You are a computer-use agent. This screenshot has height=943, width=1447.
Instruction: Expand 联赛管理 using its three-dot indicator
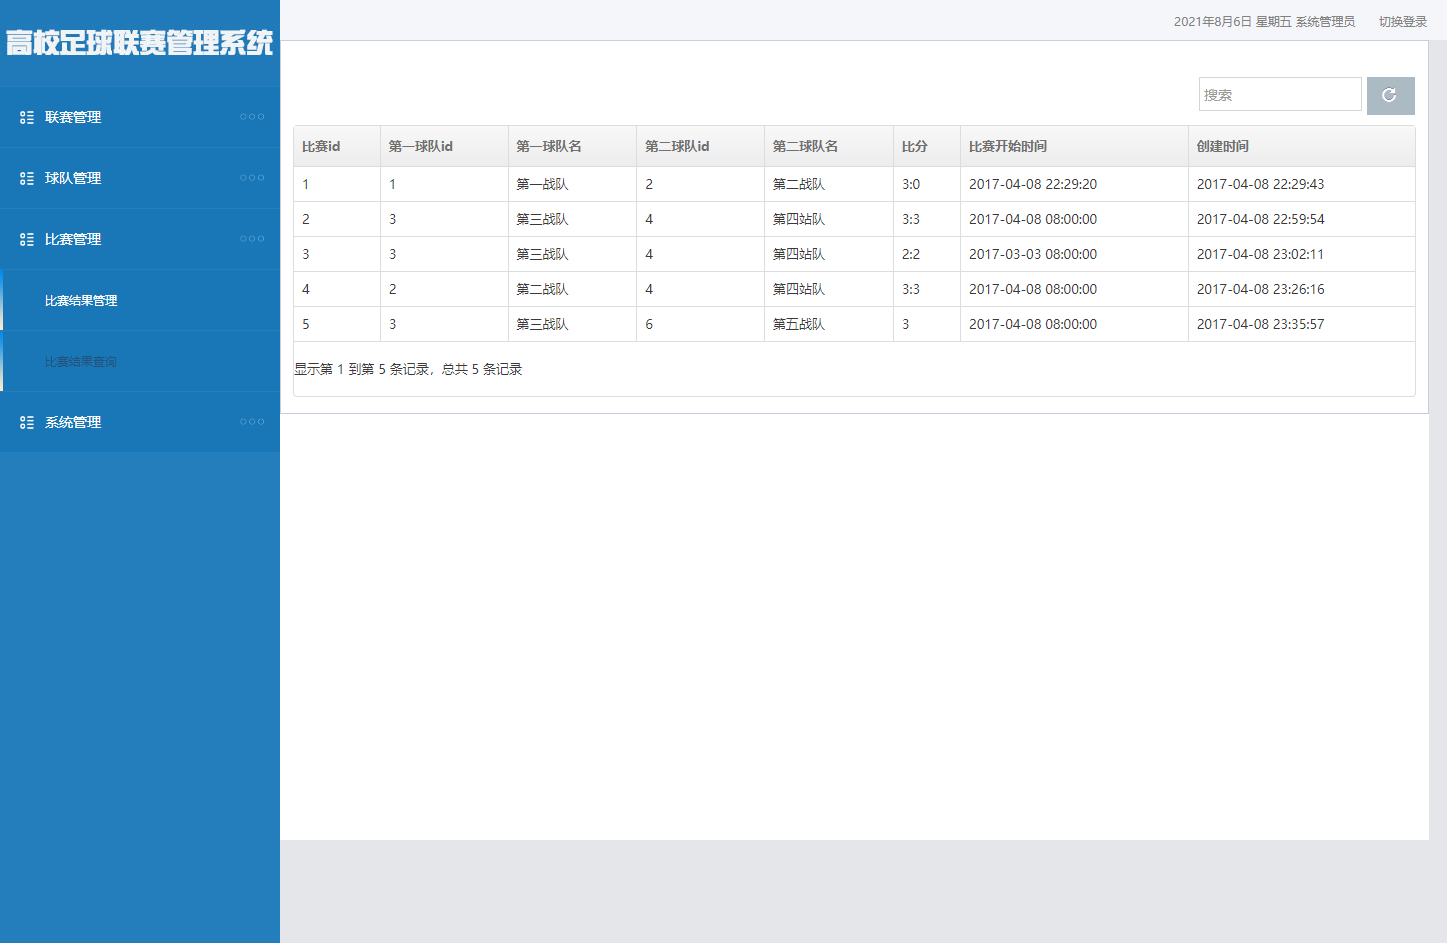[x=252, y=117]
